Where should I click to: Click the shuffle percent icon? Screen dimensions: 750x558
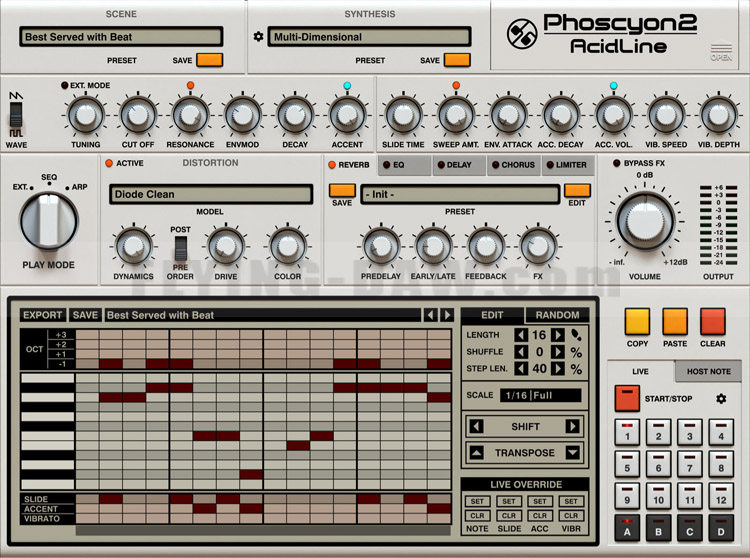coord(576,352)
